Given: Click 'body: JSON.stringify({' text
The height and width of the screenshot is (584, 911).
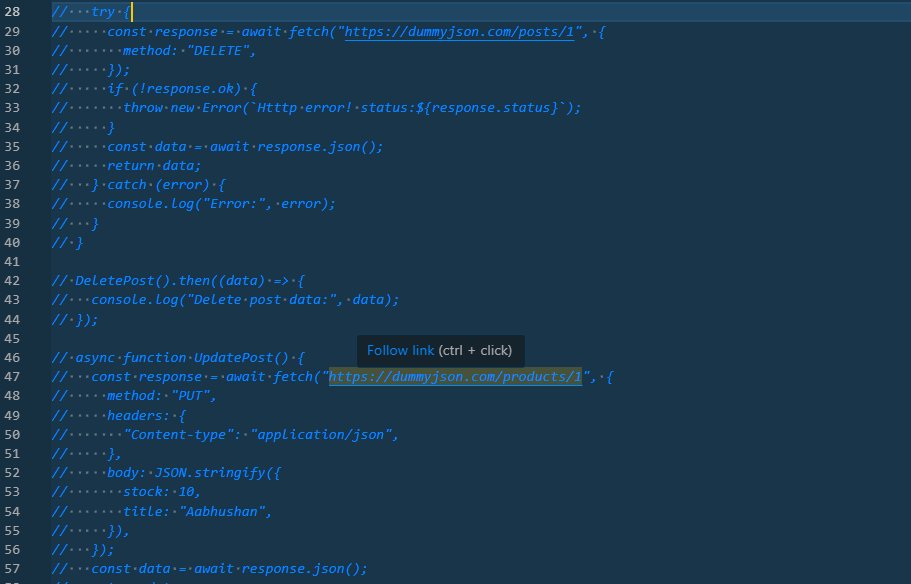Looking at the screenshot, I should (193, 472).
